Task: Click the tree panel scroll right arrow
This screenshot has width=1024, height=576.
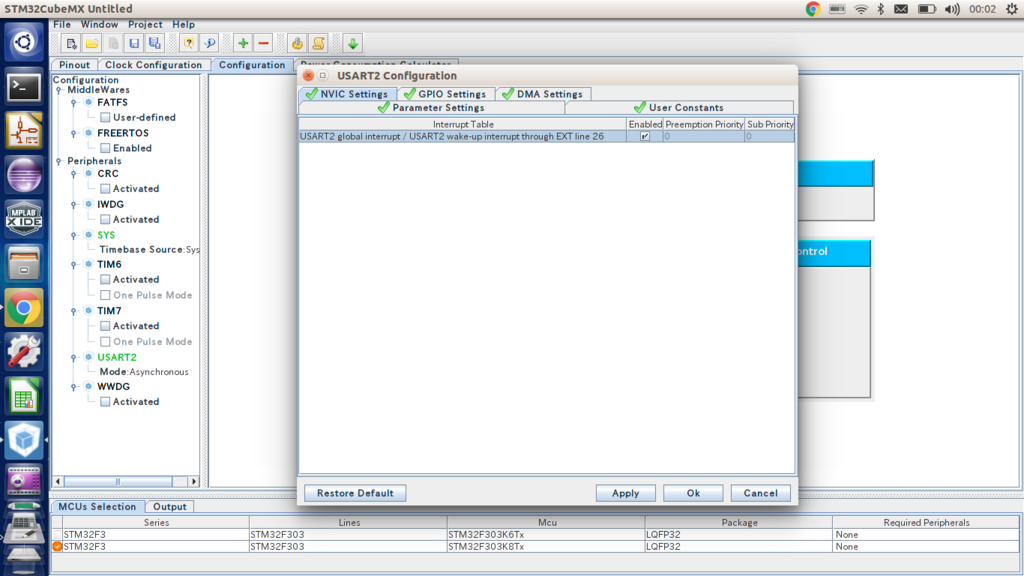Action: click(x=193, y=481)
